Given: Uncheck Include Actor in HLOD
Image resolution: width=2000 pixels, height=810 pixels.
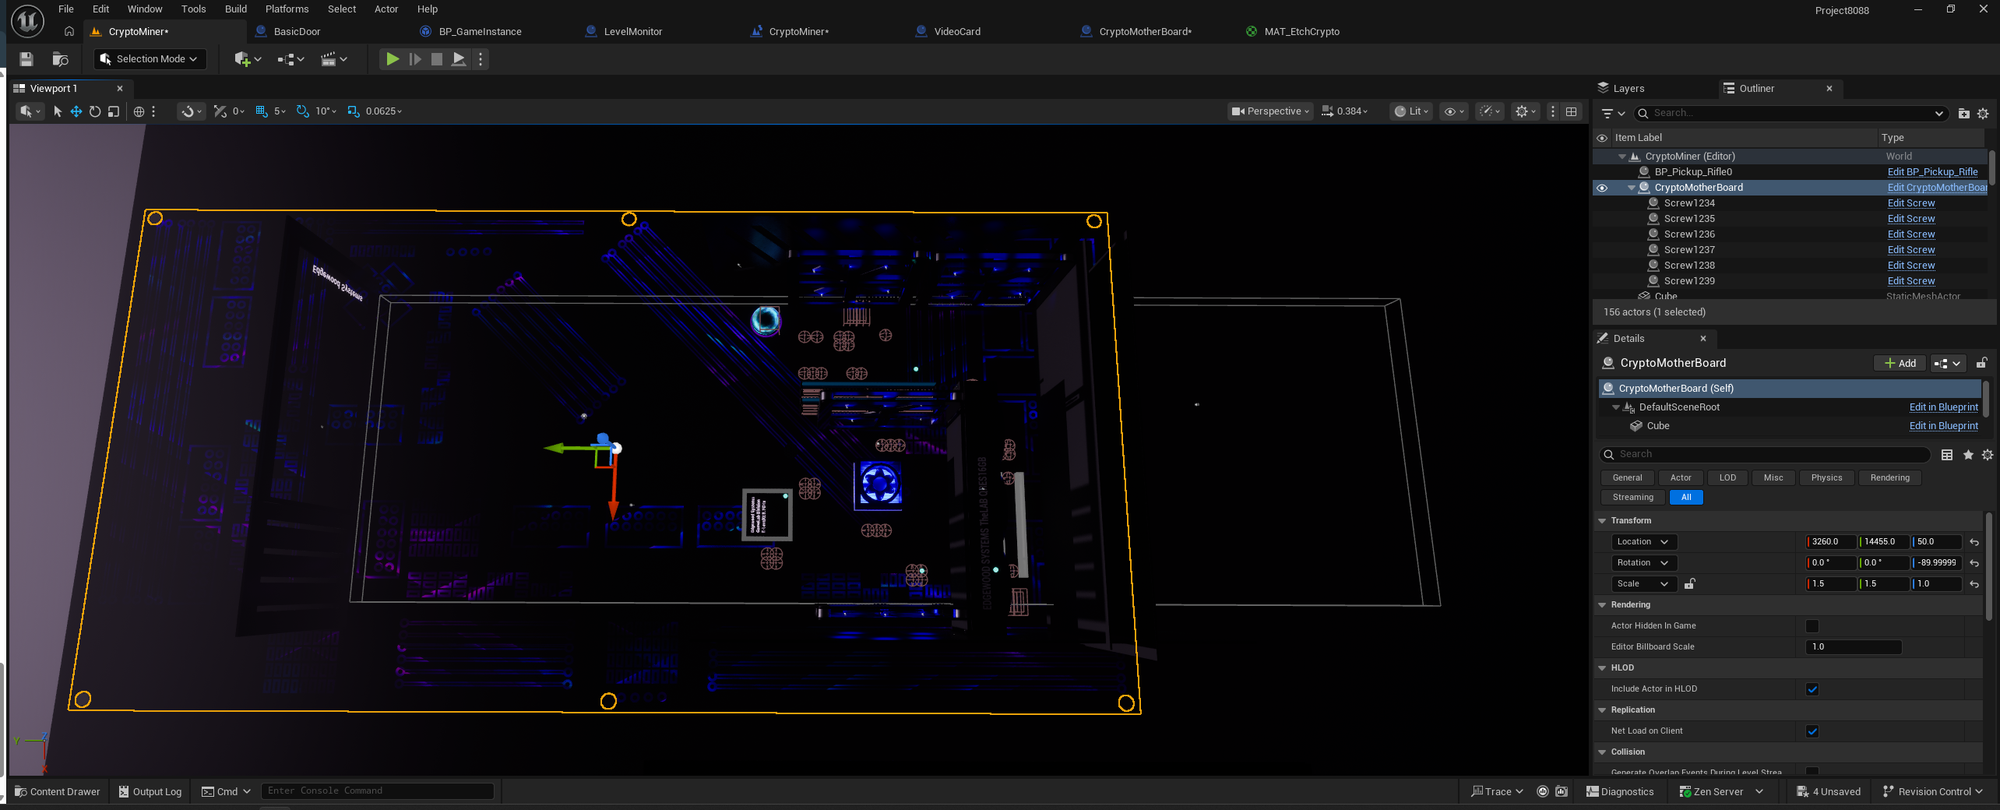Looking at the screenshot, I should [1812, 689].
